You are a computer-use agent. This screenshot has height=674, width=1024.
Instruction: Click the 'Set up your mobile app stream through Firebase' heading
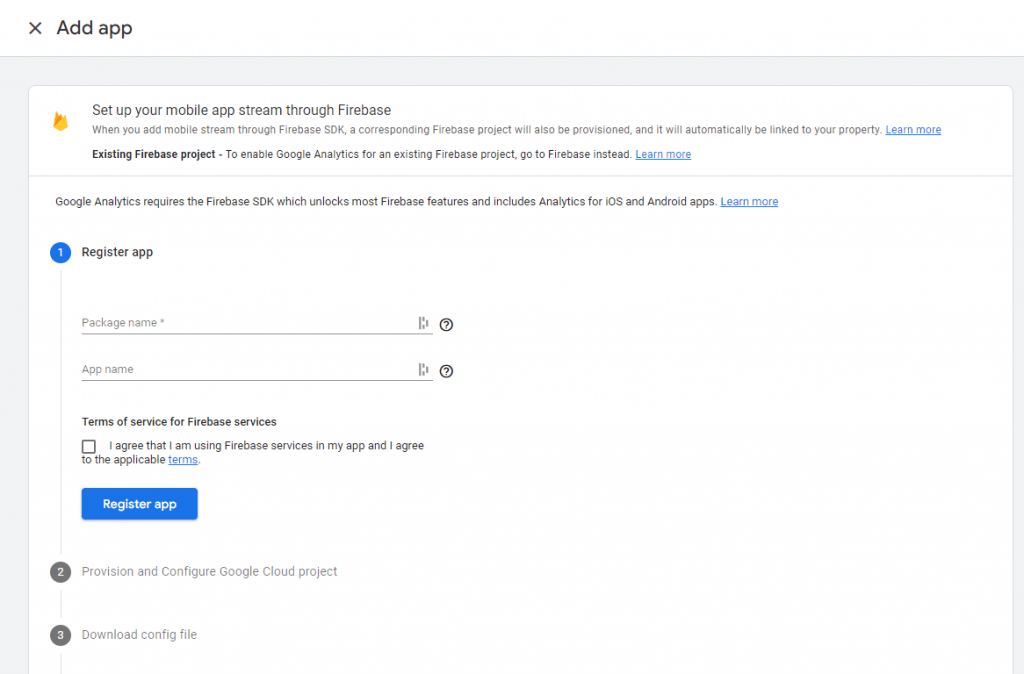(242, 110)
